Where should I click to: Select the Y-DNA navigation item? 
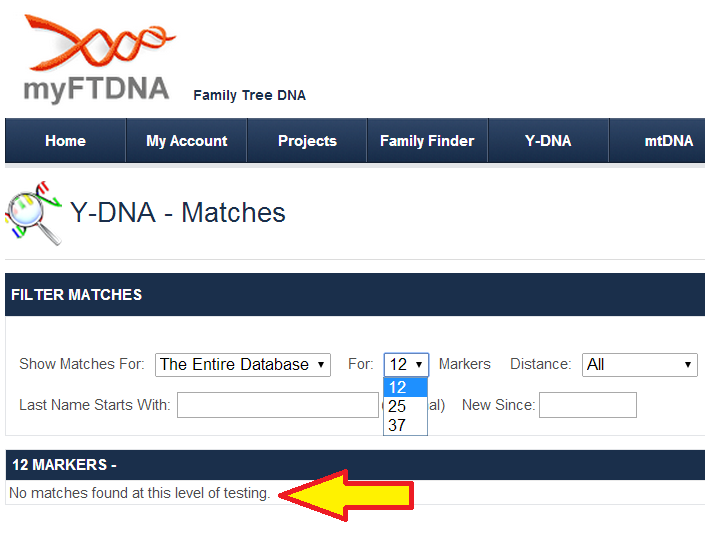tap(548, 141)
